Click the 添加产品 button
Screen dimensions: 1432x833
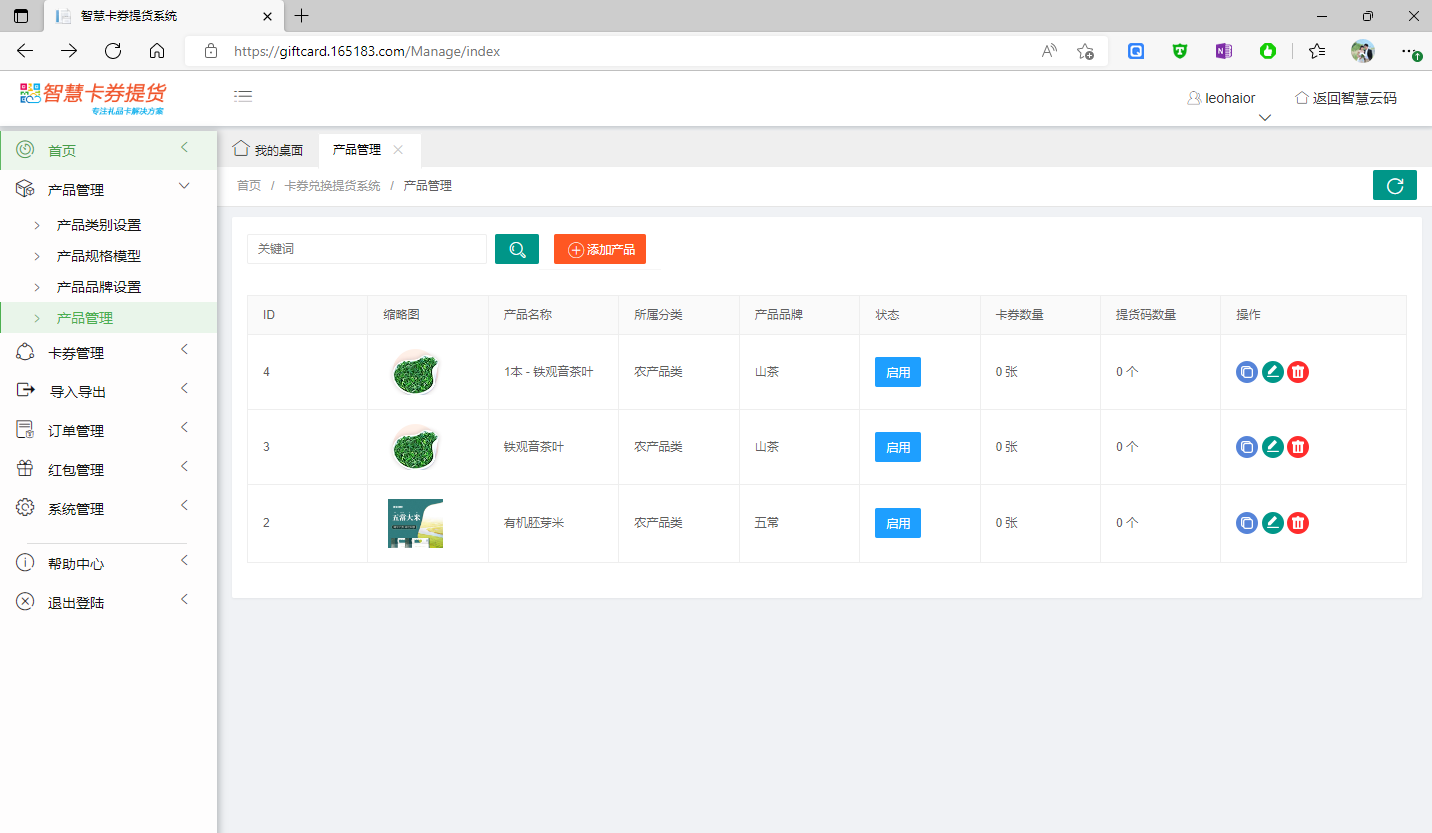click(600, 249)
